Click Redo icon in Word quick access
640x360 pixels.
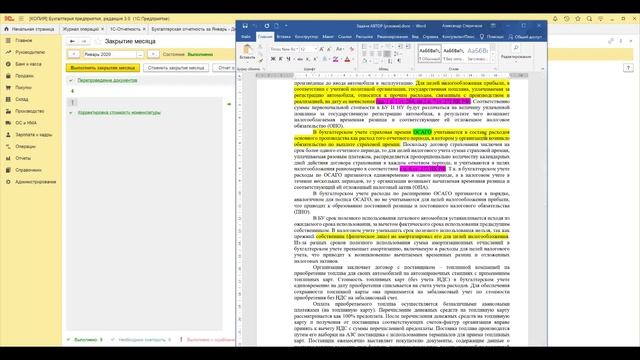coord(267,26)
